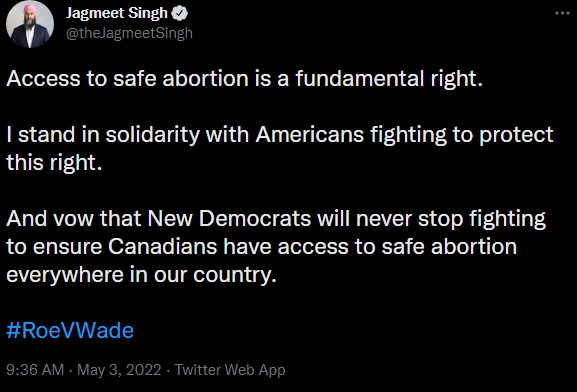This screenshot has height=392, width=577.
Task: Visit the @theJagmeetSingh handle
Action: (129, 33)
